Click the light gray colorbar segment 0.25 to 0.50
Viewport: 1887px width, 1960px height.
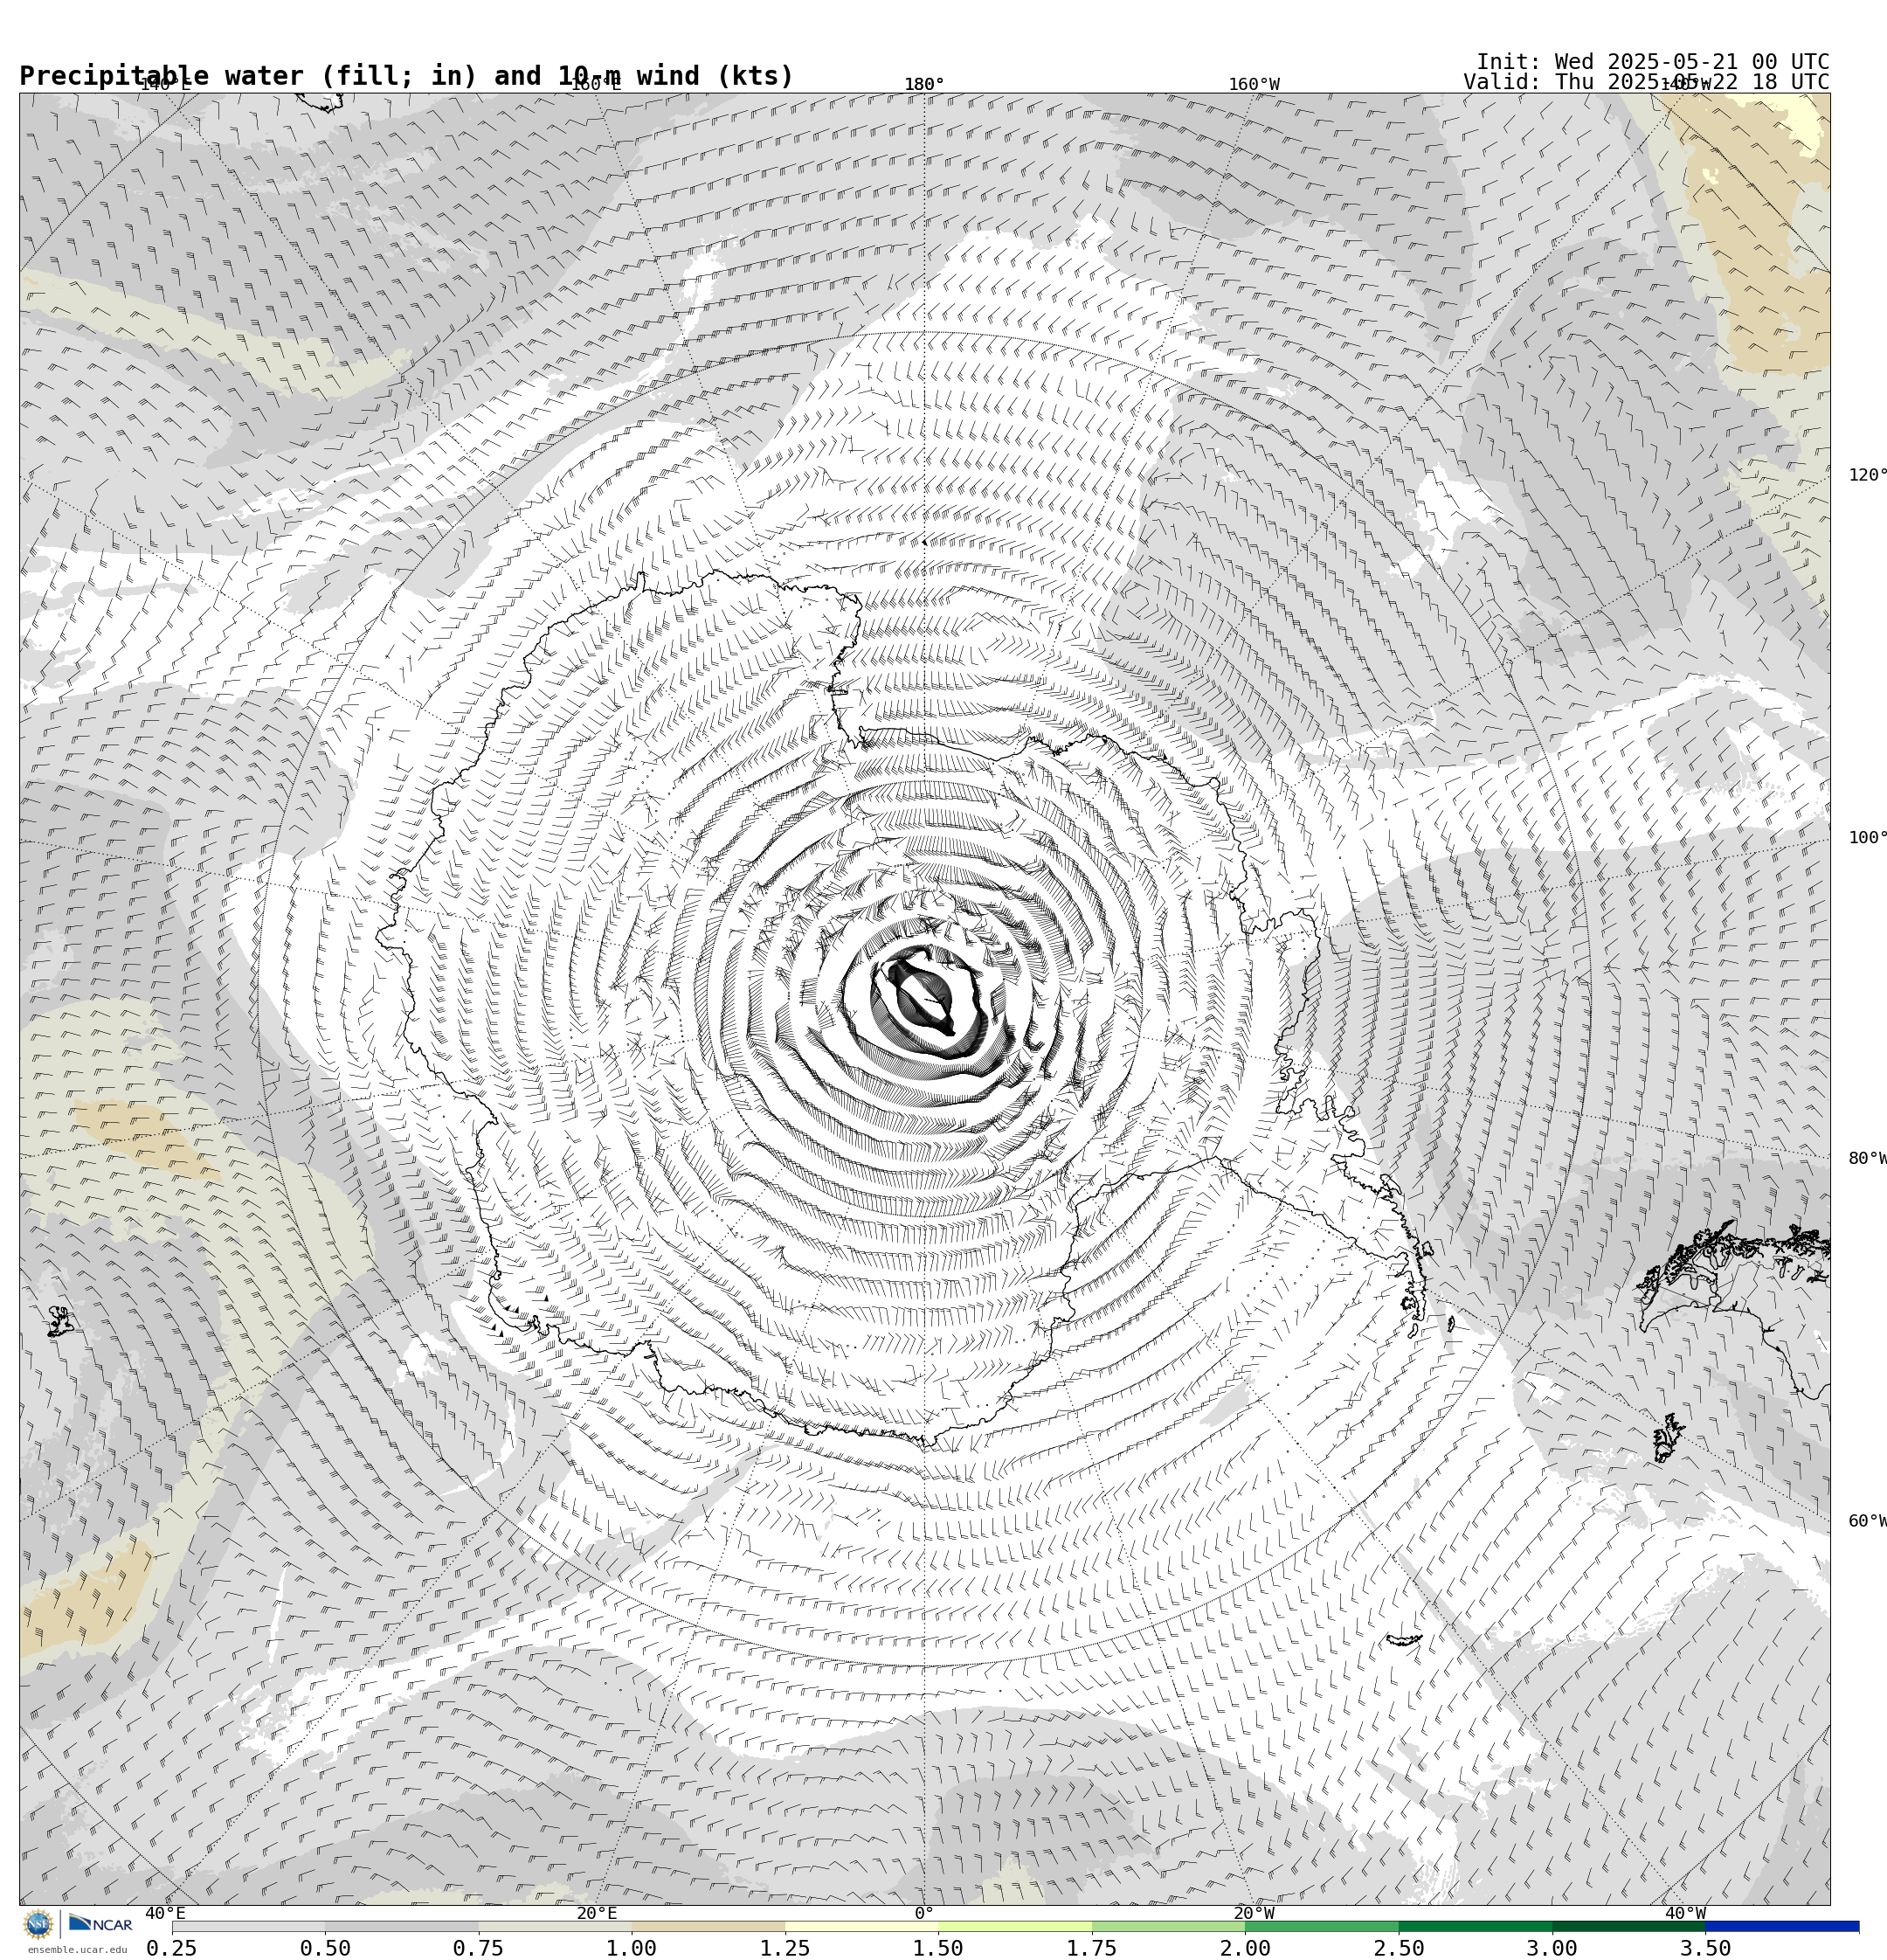pos(248,1926)
